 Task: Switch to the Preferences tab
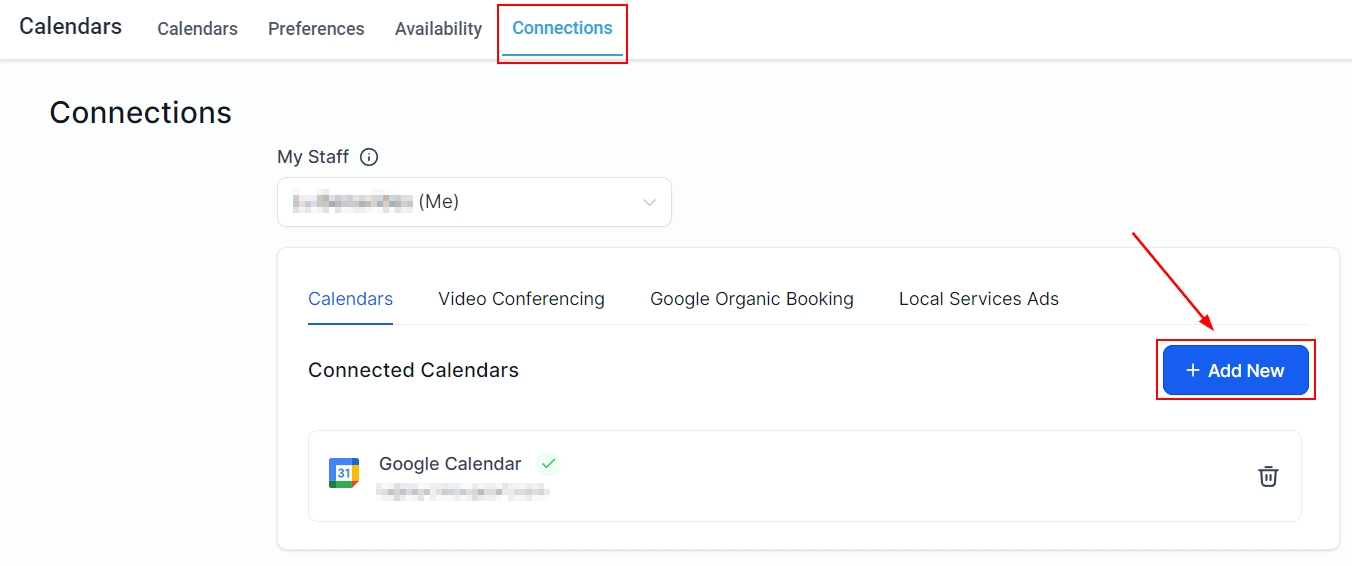316,29
